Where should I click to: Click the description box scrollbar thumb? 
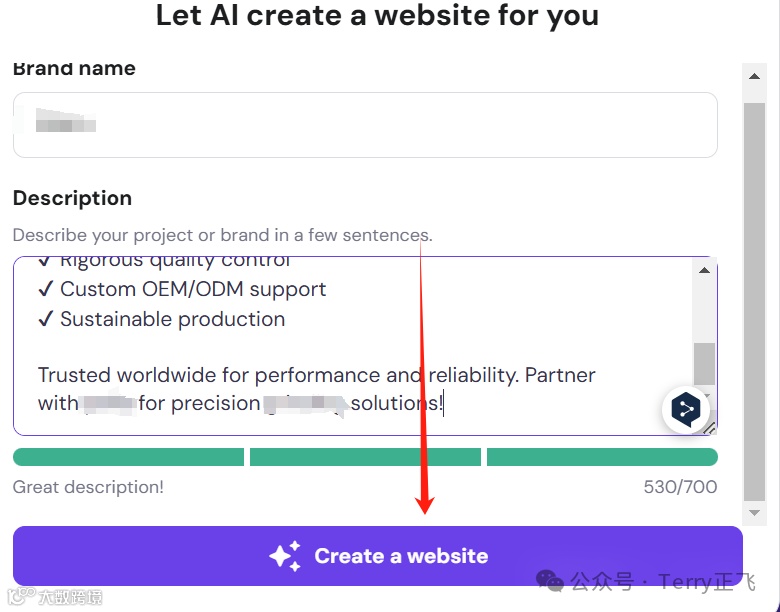pos(705,363)
